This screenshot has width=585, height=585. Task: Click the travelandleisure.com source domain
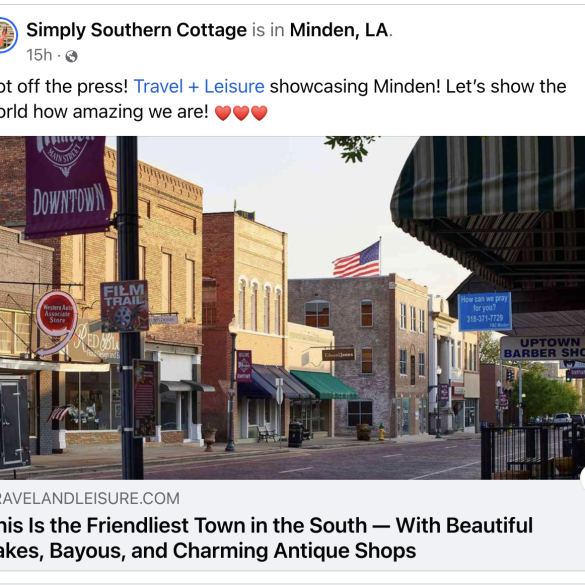click(90, 498)
